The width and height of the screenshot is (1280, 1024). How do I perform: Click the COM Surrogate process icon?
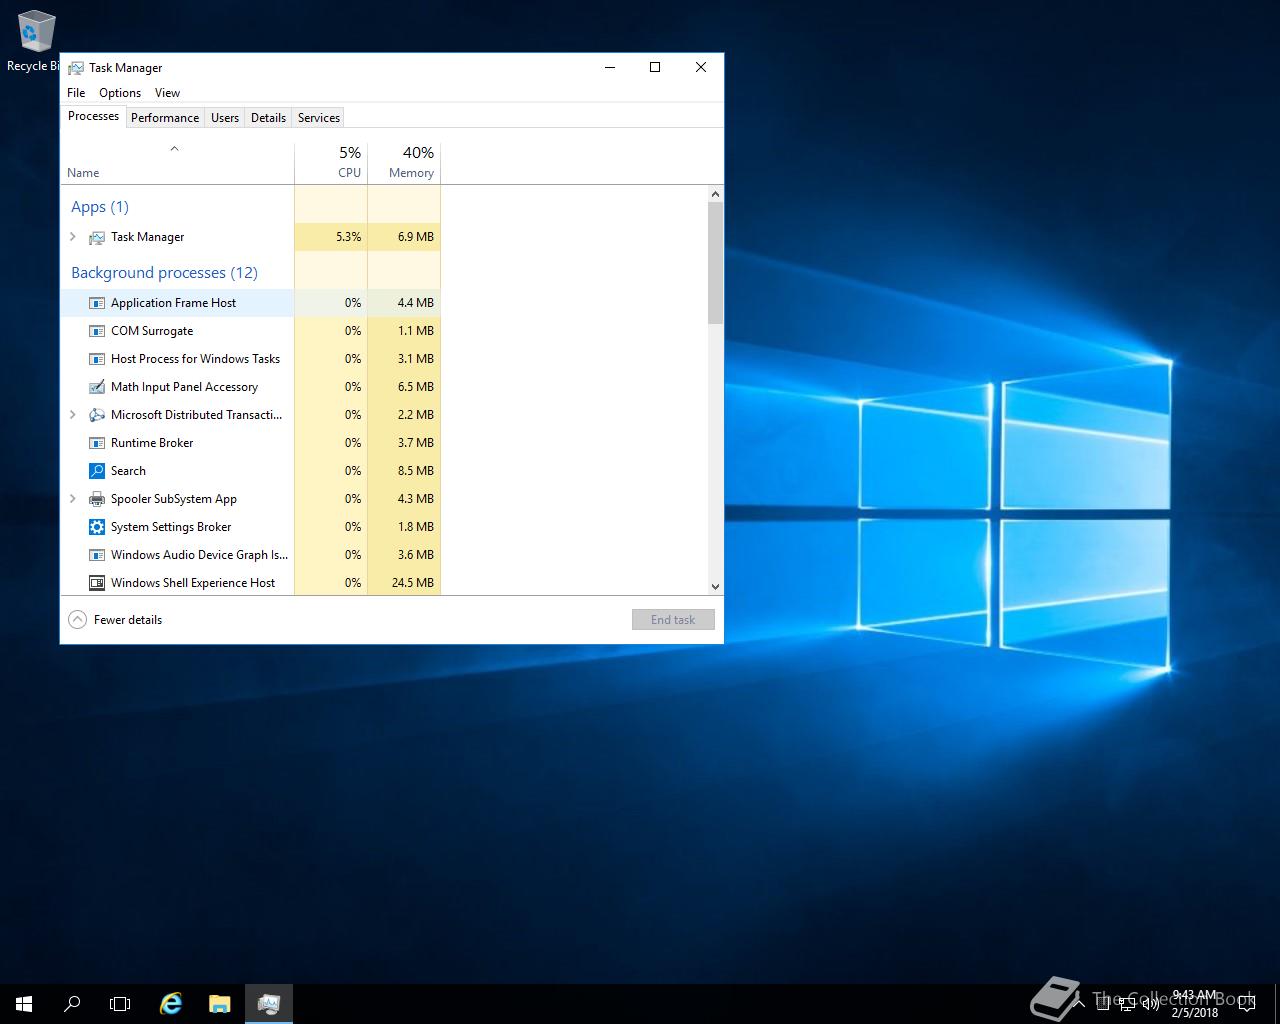[97, 331]
